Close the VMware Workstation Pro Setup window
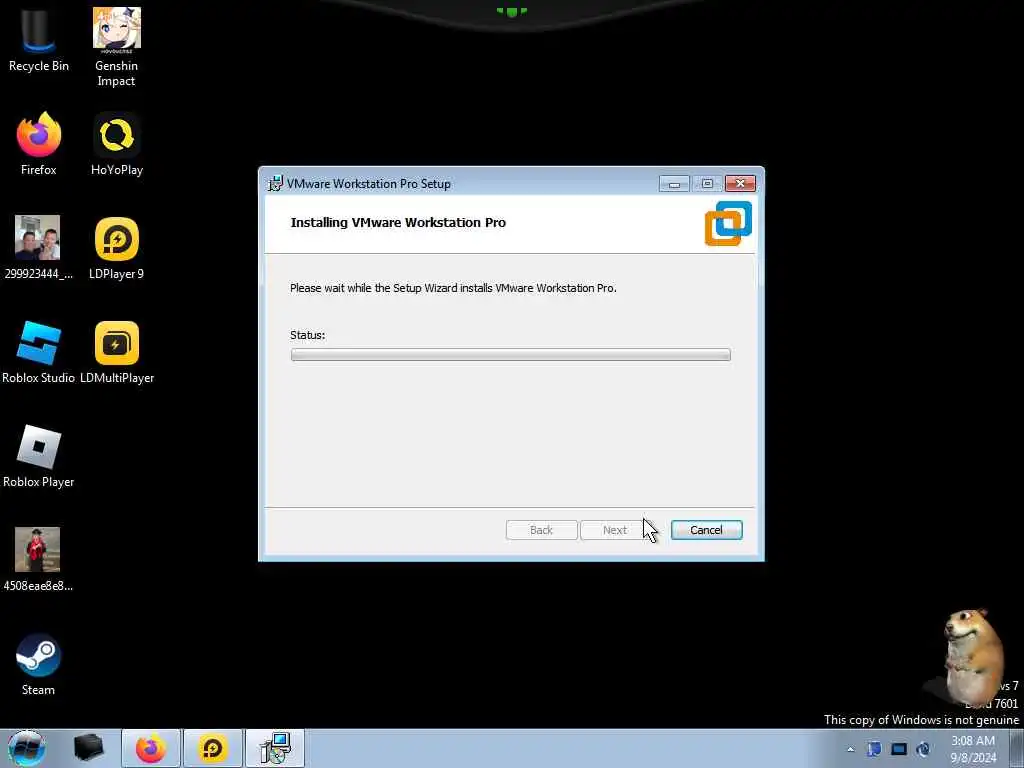Screen dimensions: 1024x768 (x=740, y=184)
